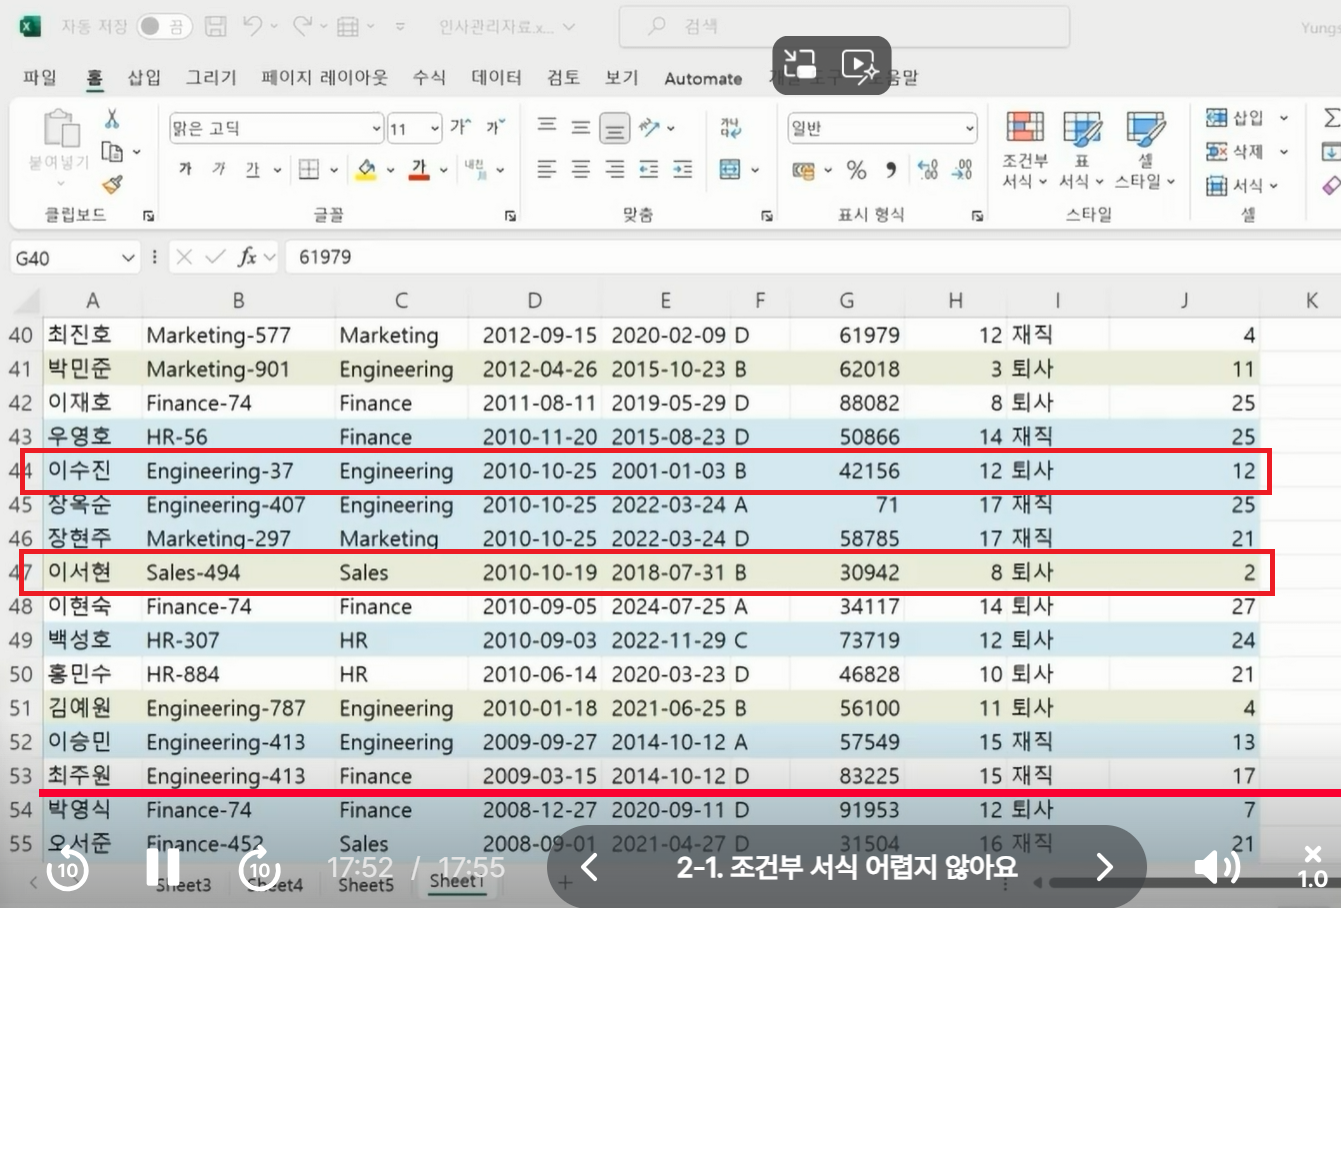Rewind the video 10 seconds
This screenshot has height=1154, width=1341.
coord(68,867)
